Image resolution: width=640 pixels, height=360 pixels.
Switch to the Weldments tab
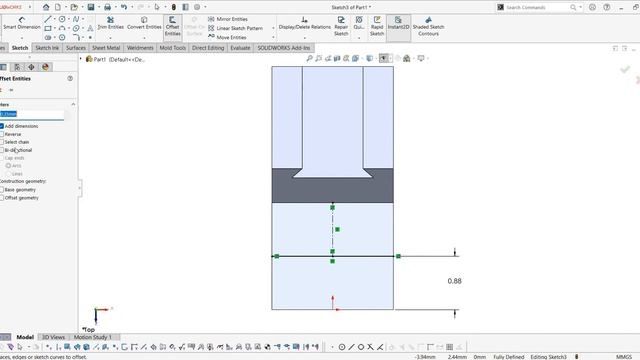140,48
